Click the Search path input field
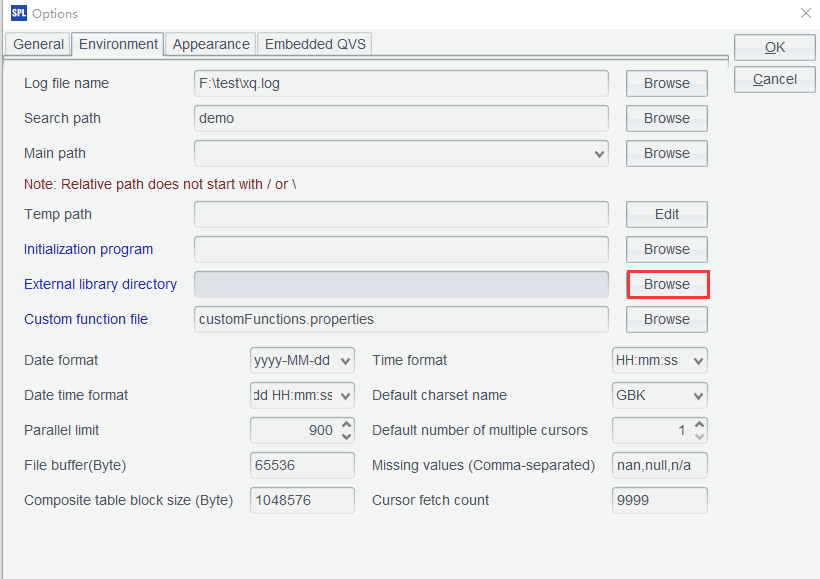This screenshot has height=579, width=820. click(x=401, y=118)
